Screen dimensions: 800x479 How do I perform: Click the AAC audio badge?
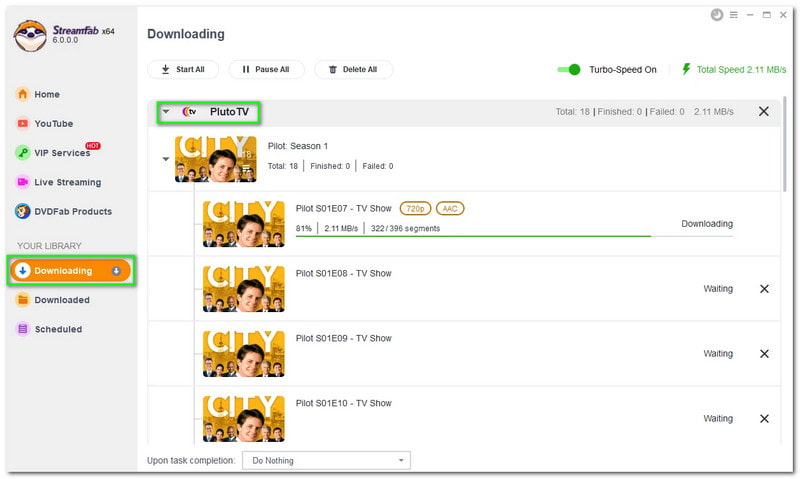[x=450, y=209]
